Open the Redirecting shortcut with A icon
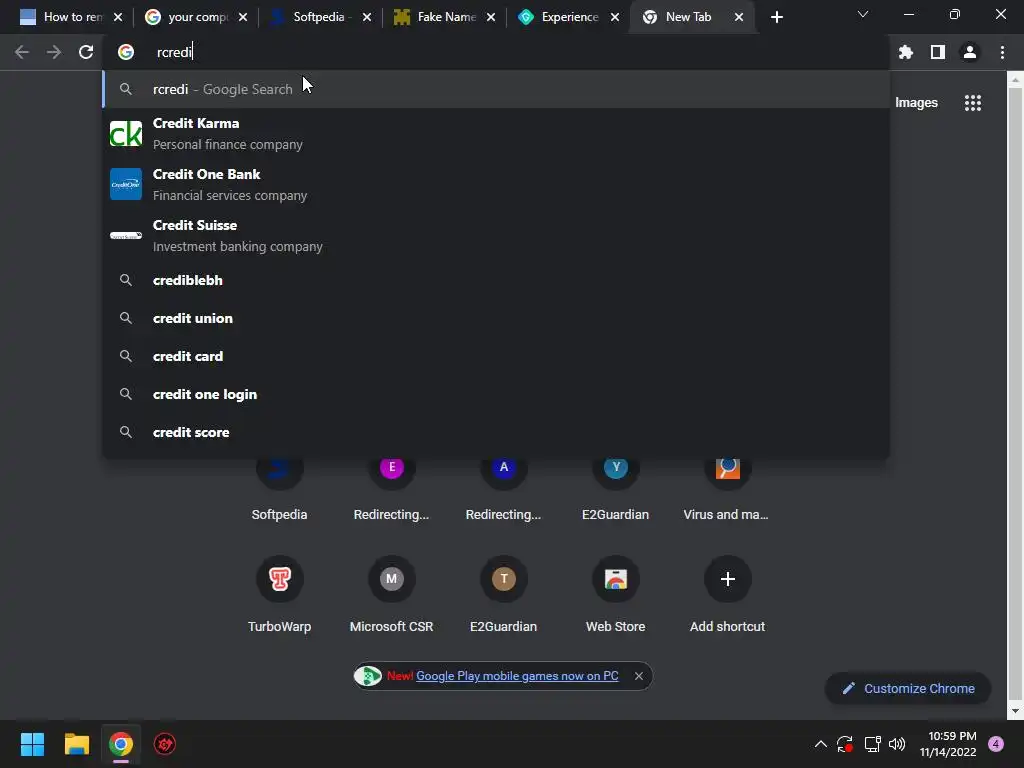 click(504, 487)
